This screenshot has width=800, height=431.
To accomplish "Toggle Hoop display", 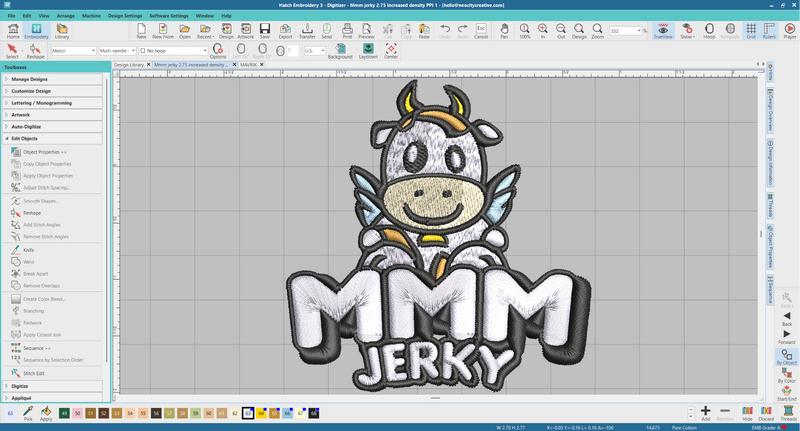I will tap(709, 31).
